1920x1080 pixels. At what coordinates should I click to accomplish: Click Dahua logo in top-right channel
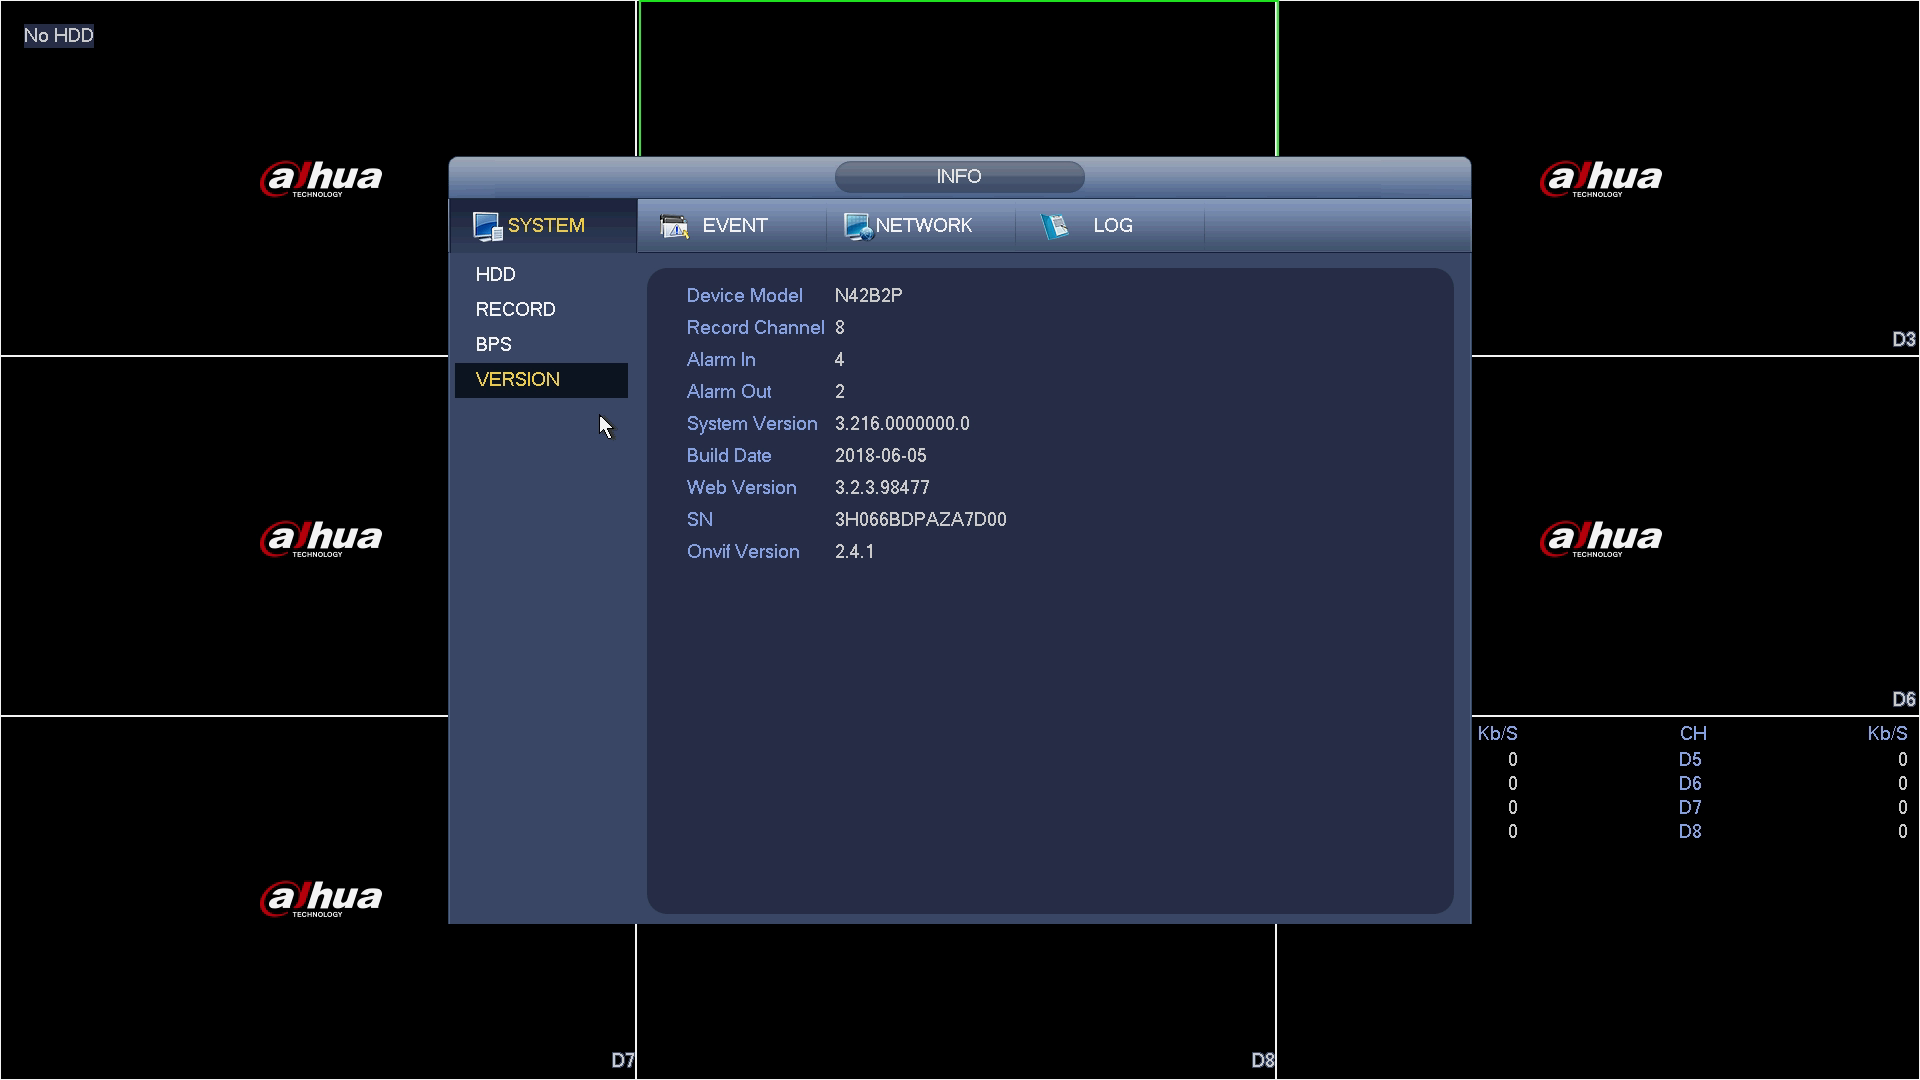[1601, 179]
